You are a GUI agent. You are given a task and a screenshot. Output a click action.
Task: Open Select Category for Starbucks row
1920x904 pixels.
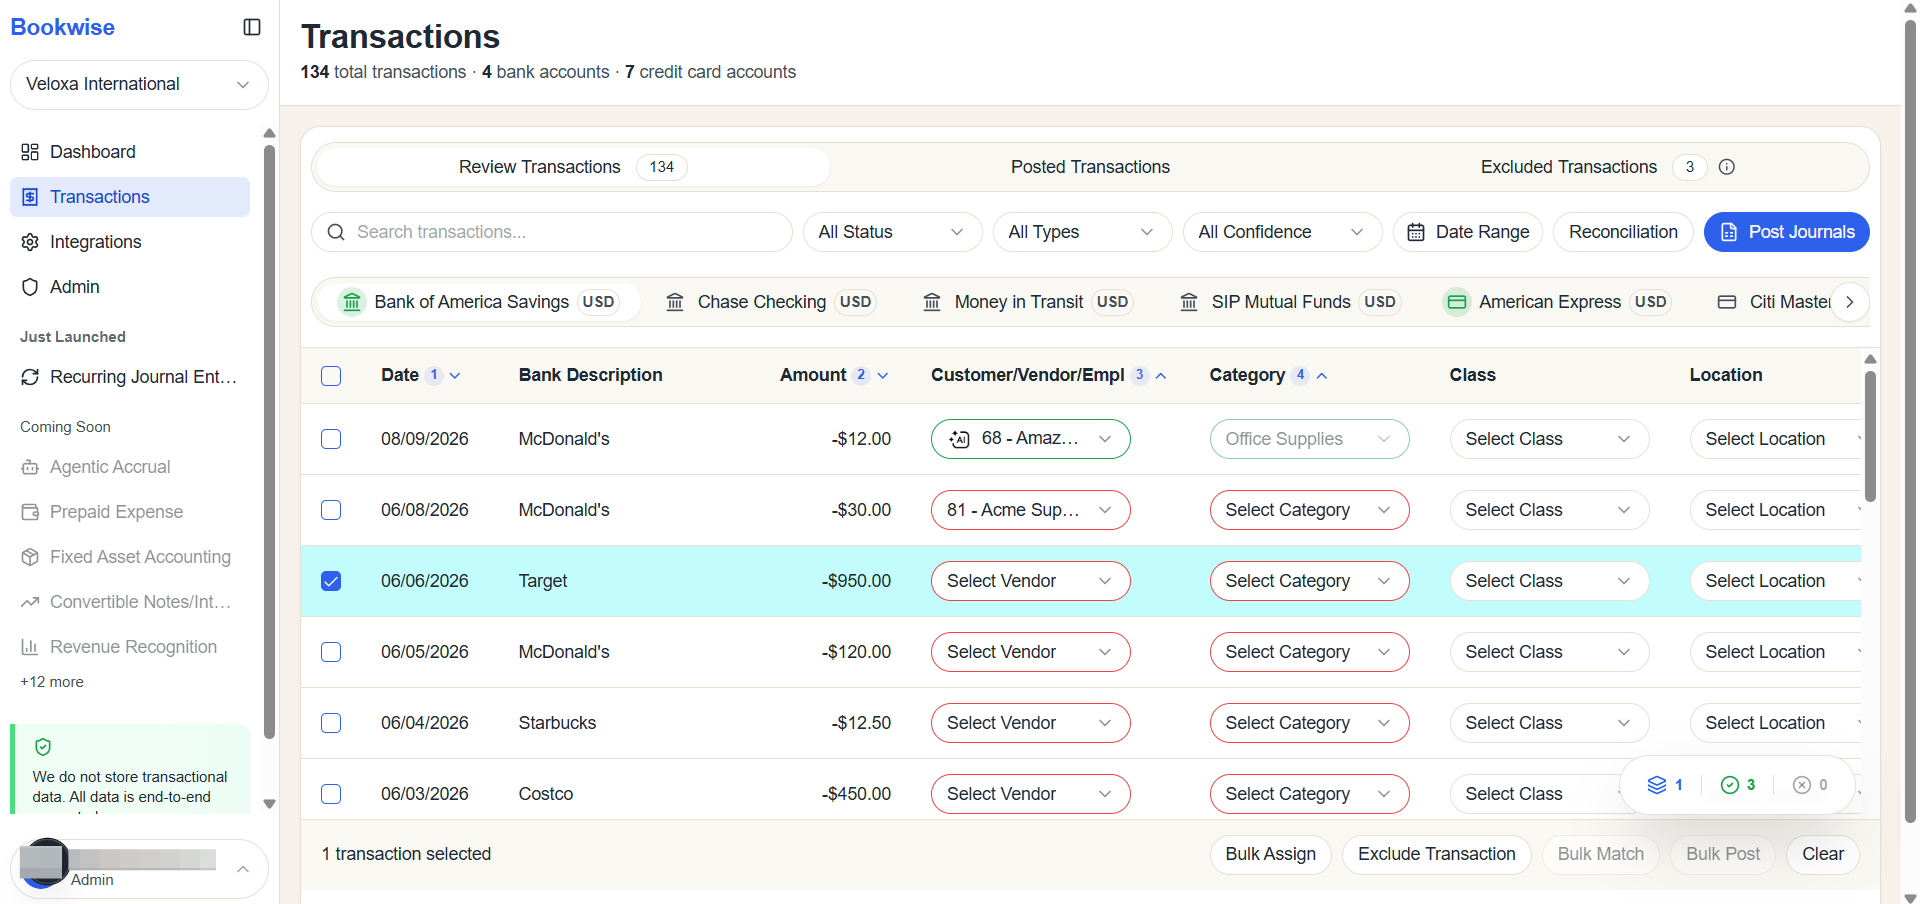pos(1309,723)
